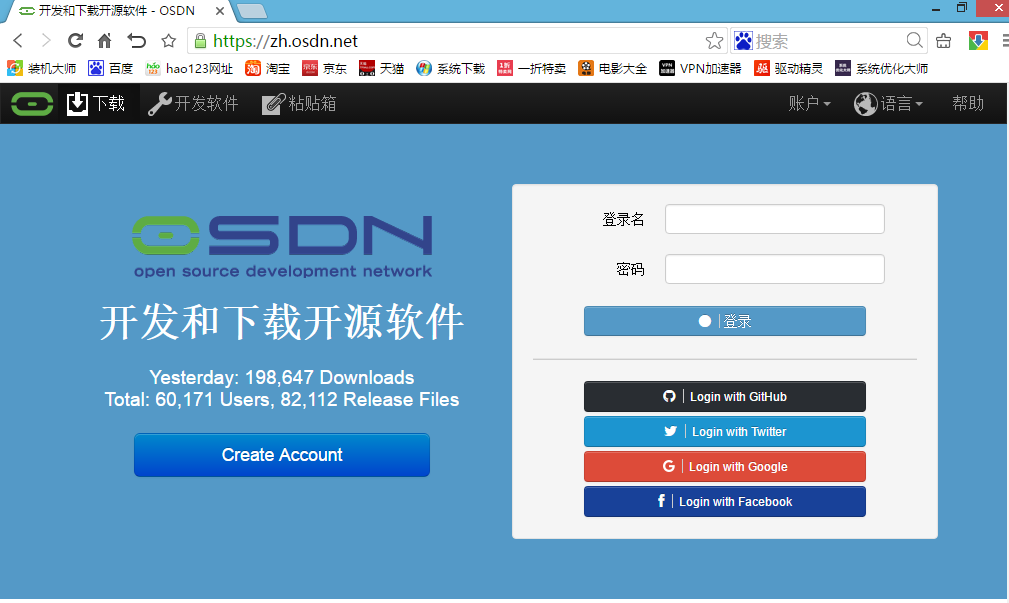1009x603 pixels.
Task: Open the colorful download extension icon
Action: (x=978, y=41)
